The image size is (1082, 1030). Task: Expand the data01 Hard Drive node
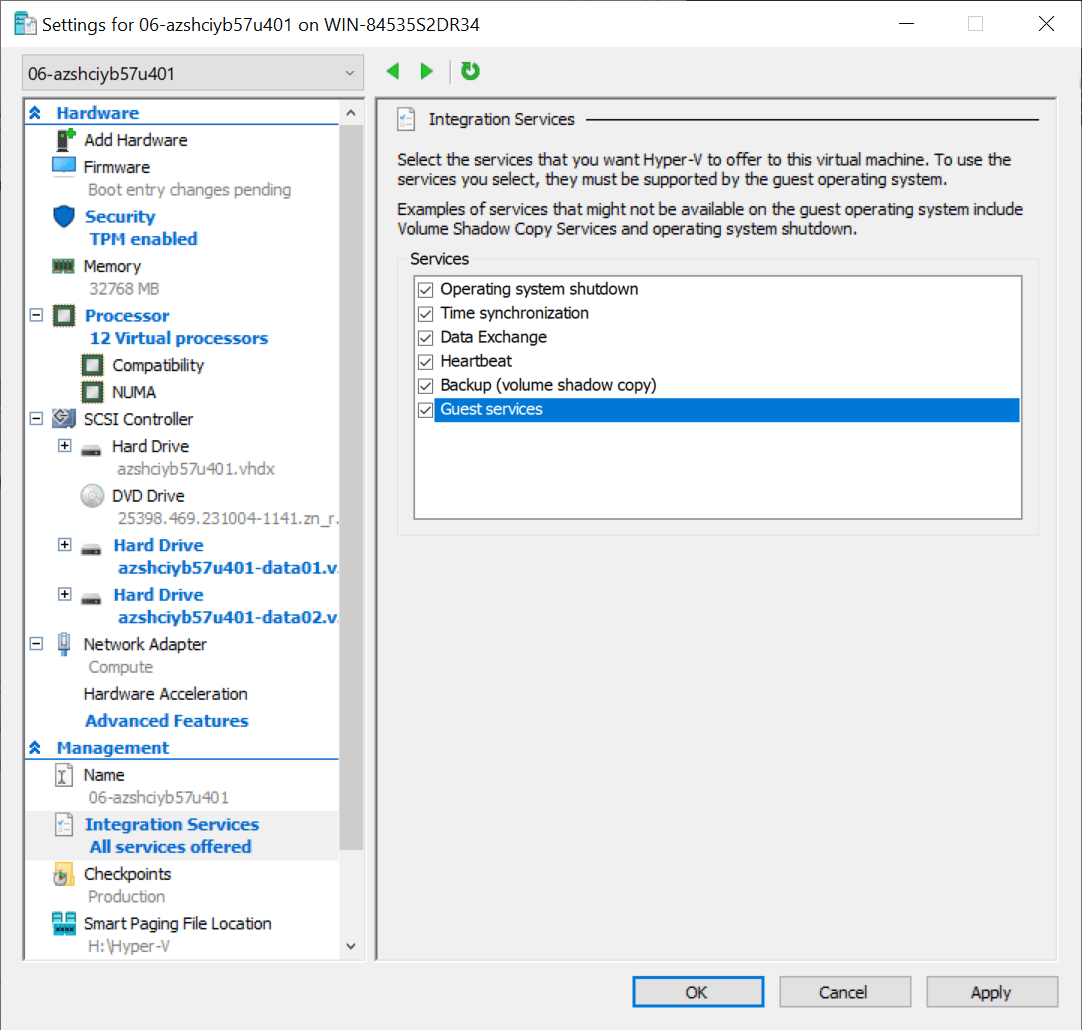[65, 545]
